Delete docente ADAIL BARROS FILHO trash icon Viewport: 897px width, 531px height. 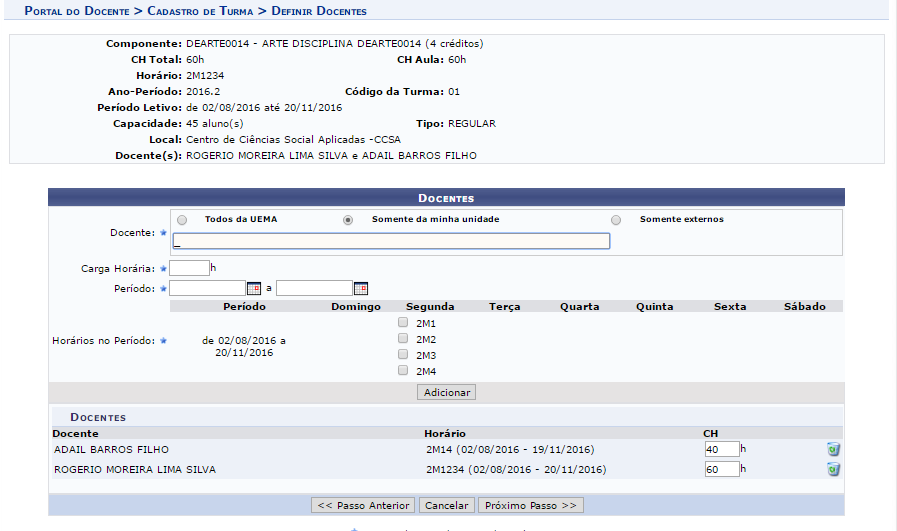tap(834, 449)
